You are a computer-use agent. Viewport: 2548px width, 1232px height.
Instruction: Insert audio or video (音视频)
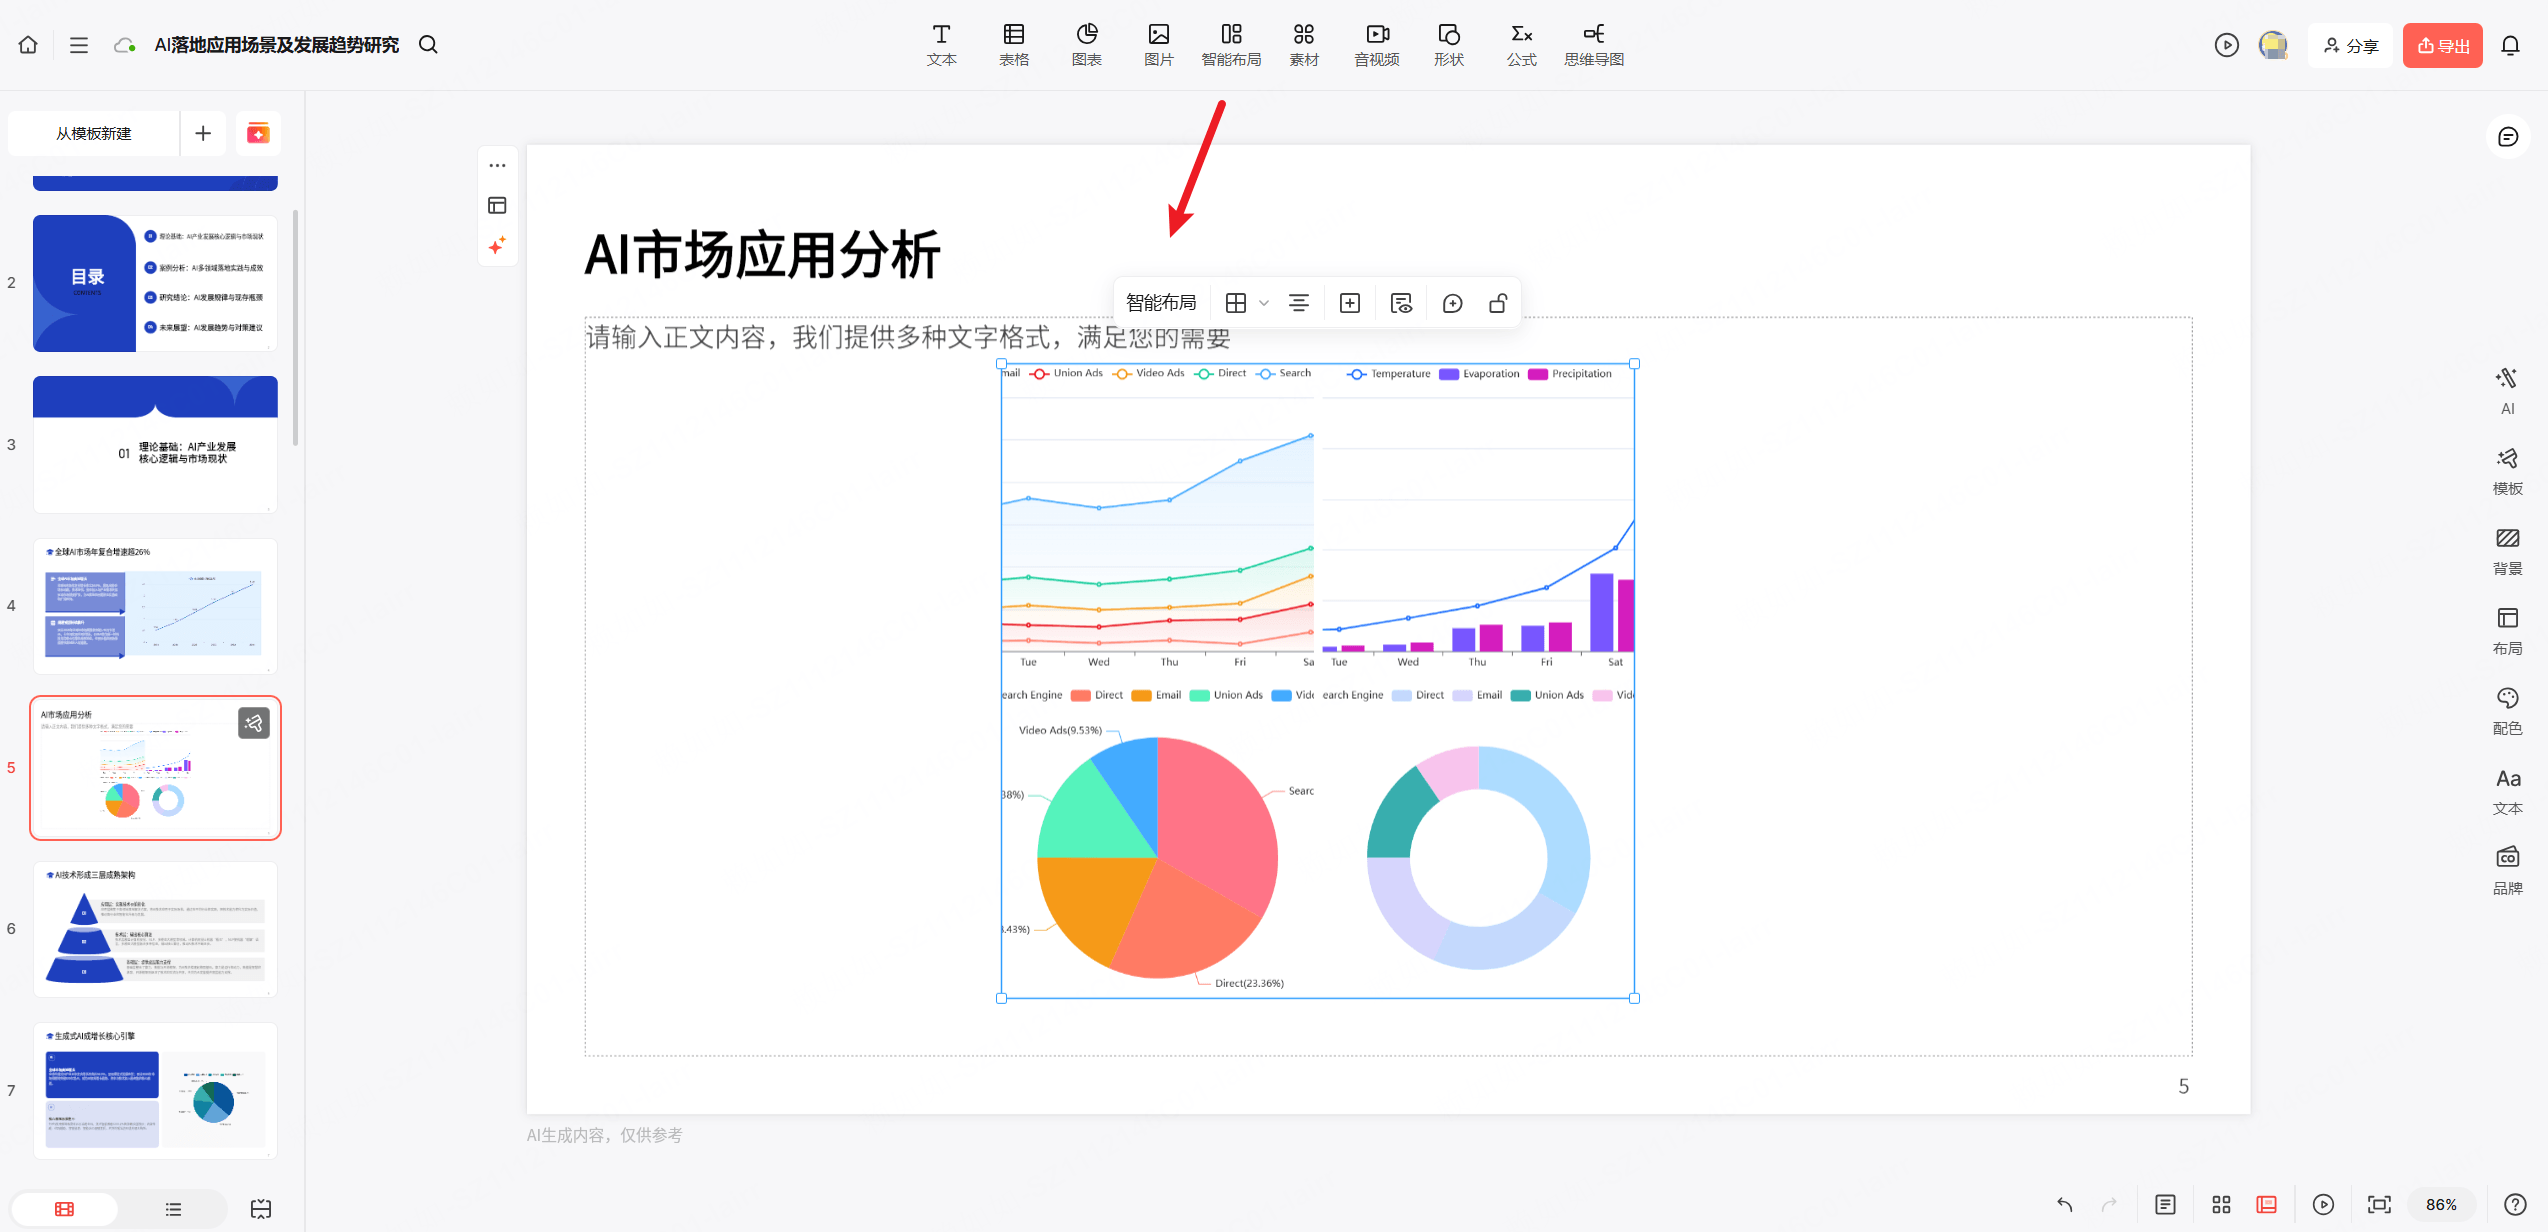(x=1377, y=46)
